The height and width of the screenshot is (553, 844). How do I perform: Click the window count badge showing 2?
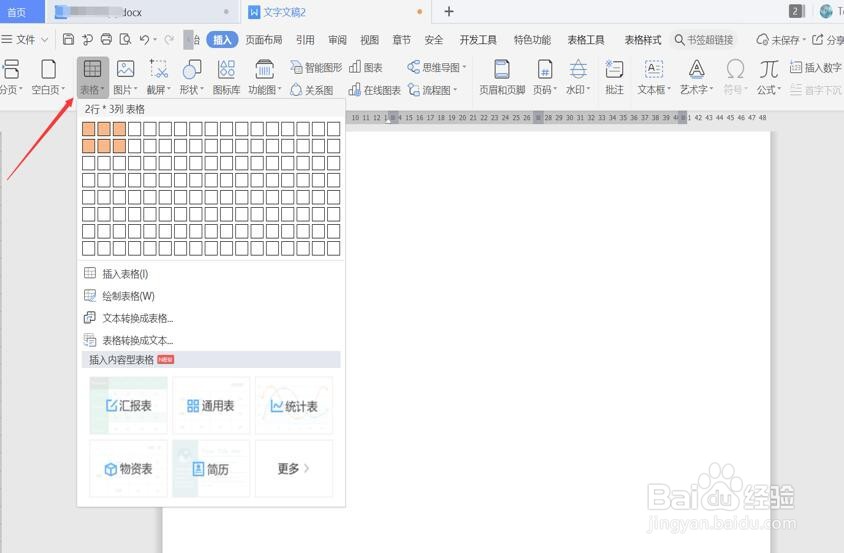(796, 11)
